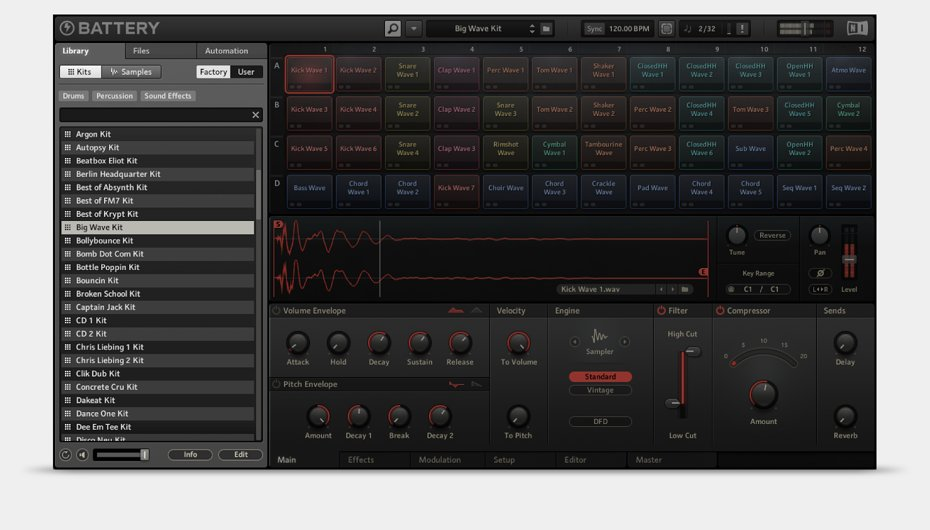The image size is (930, 530).
Task: Click the Edit button below kit list
Action: click(240, 455)
